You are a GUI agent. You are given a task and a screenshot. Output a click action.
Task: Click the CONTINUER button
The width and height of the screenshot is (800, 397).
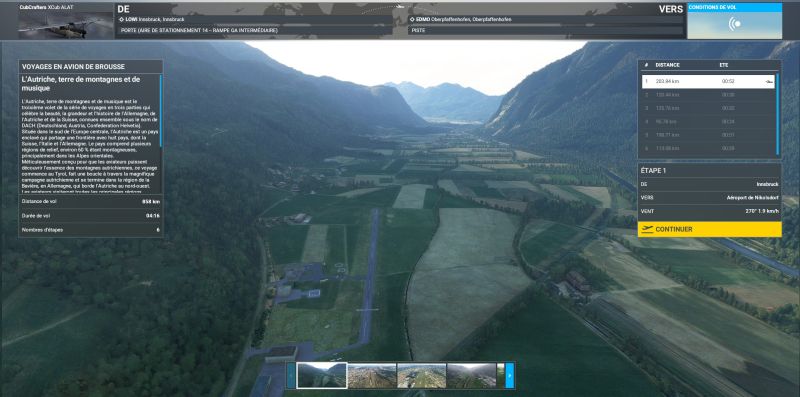pos(709,230)
